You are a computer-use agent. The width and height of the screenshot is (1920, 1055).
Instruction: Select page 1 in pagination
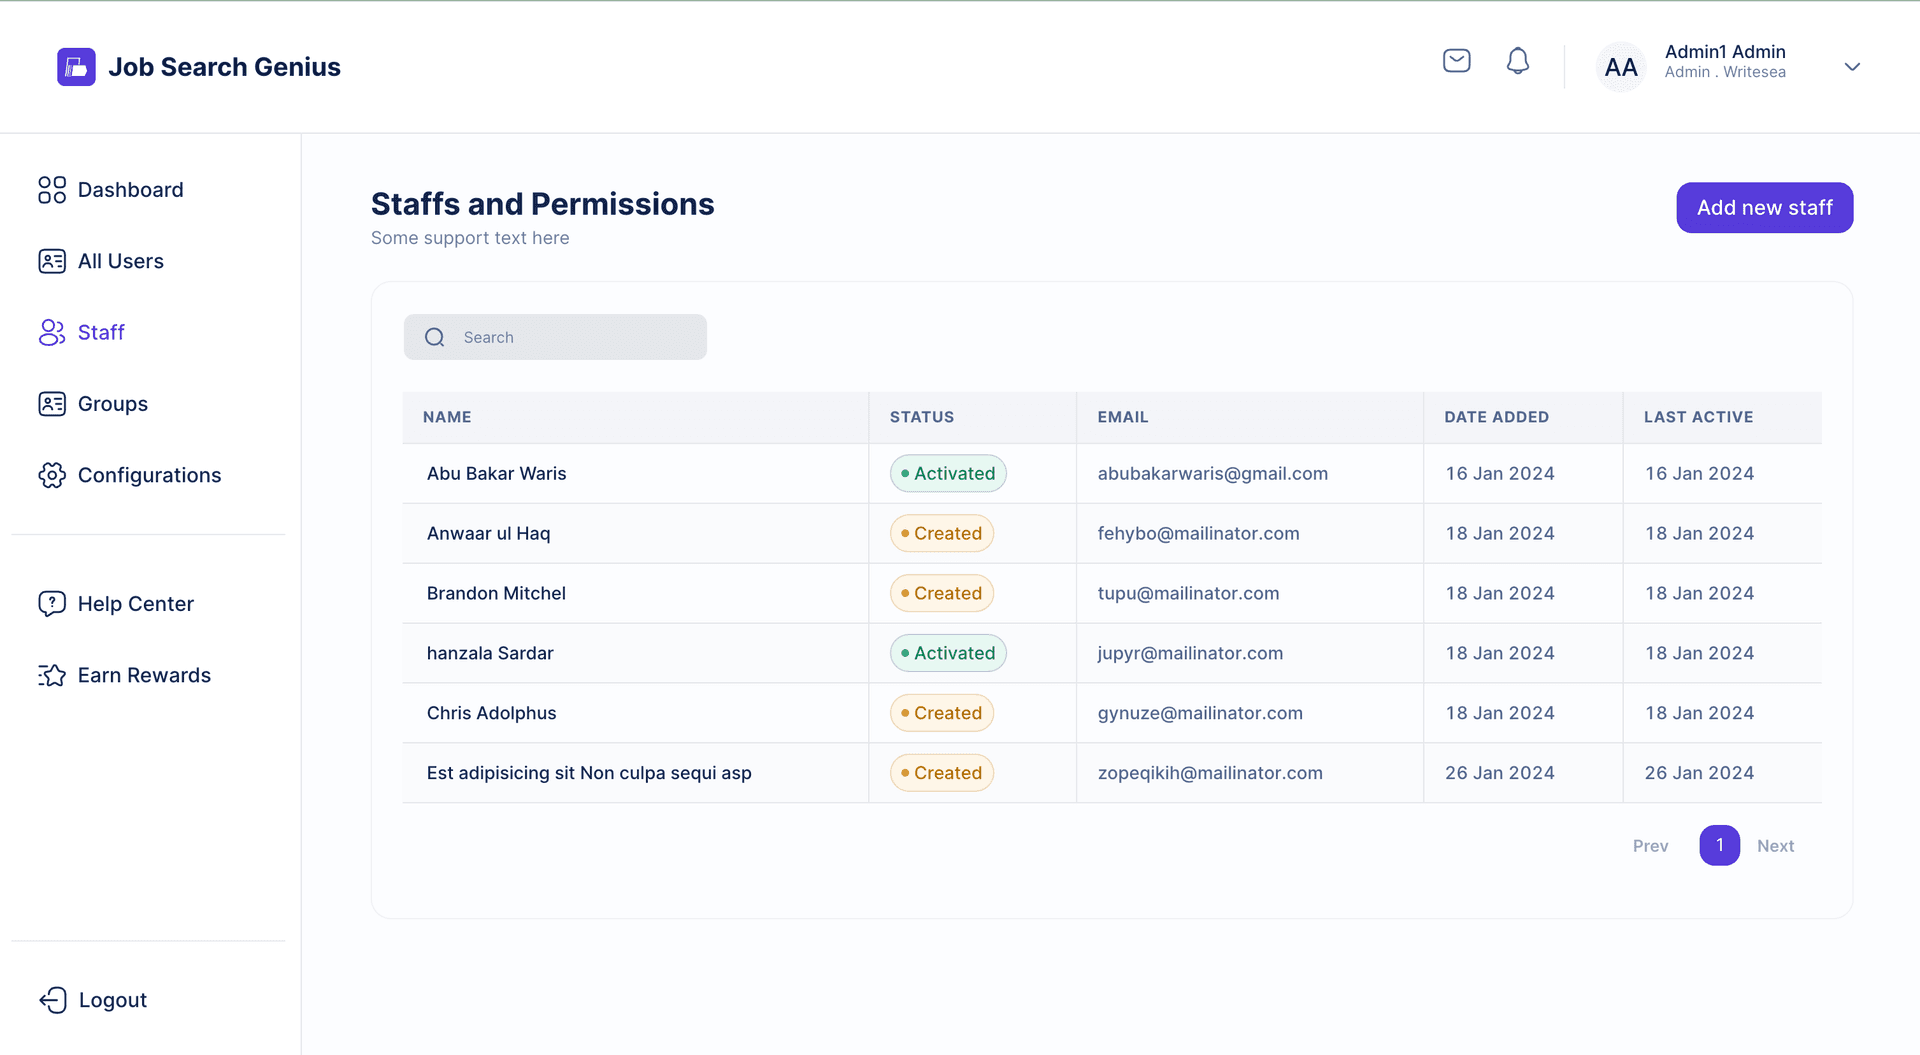coord(1719,846)
